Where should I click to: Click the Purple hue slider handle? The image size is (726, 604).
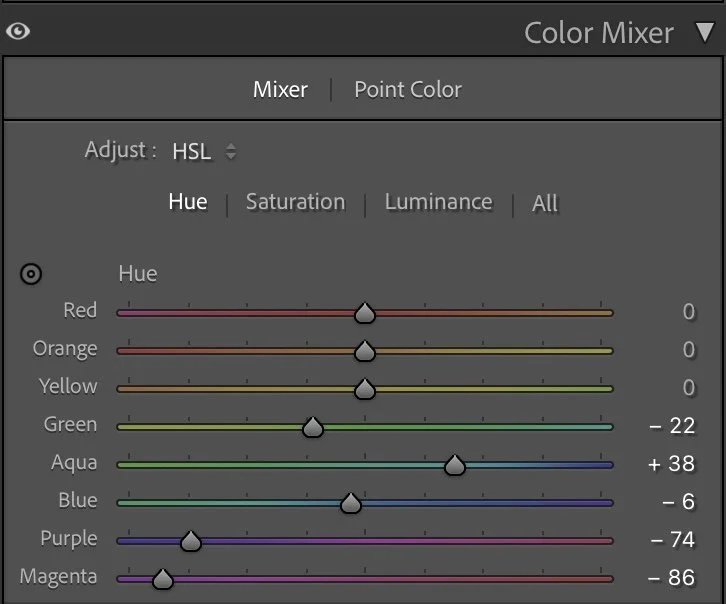pos(191,541)
